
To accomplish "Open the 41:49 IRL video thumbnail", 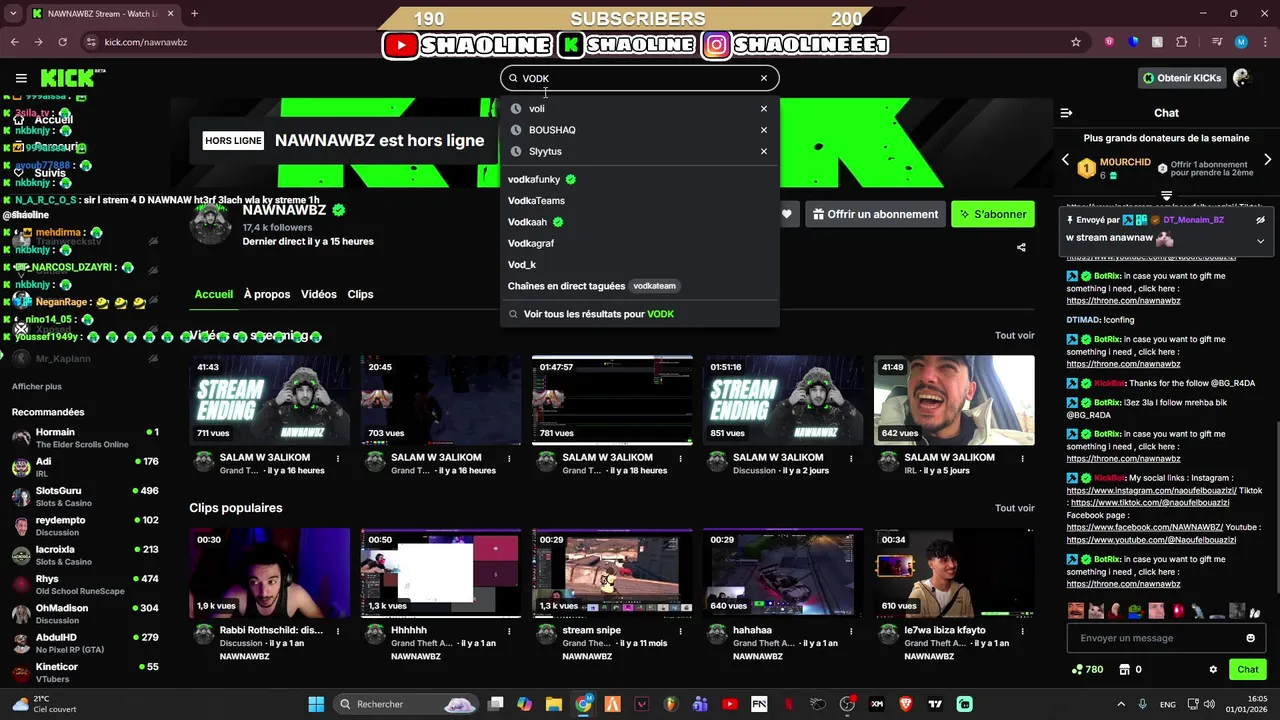I will point(954,400).
